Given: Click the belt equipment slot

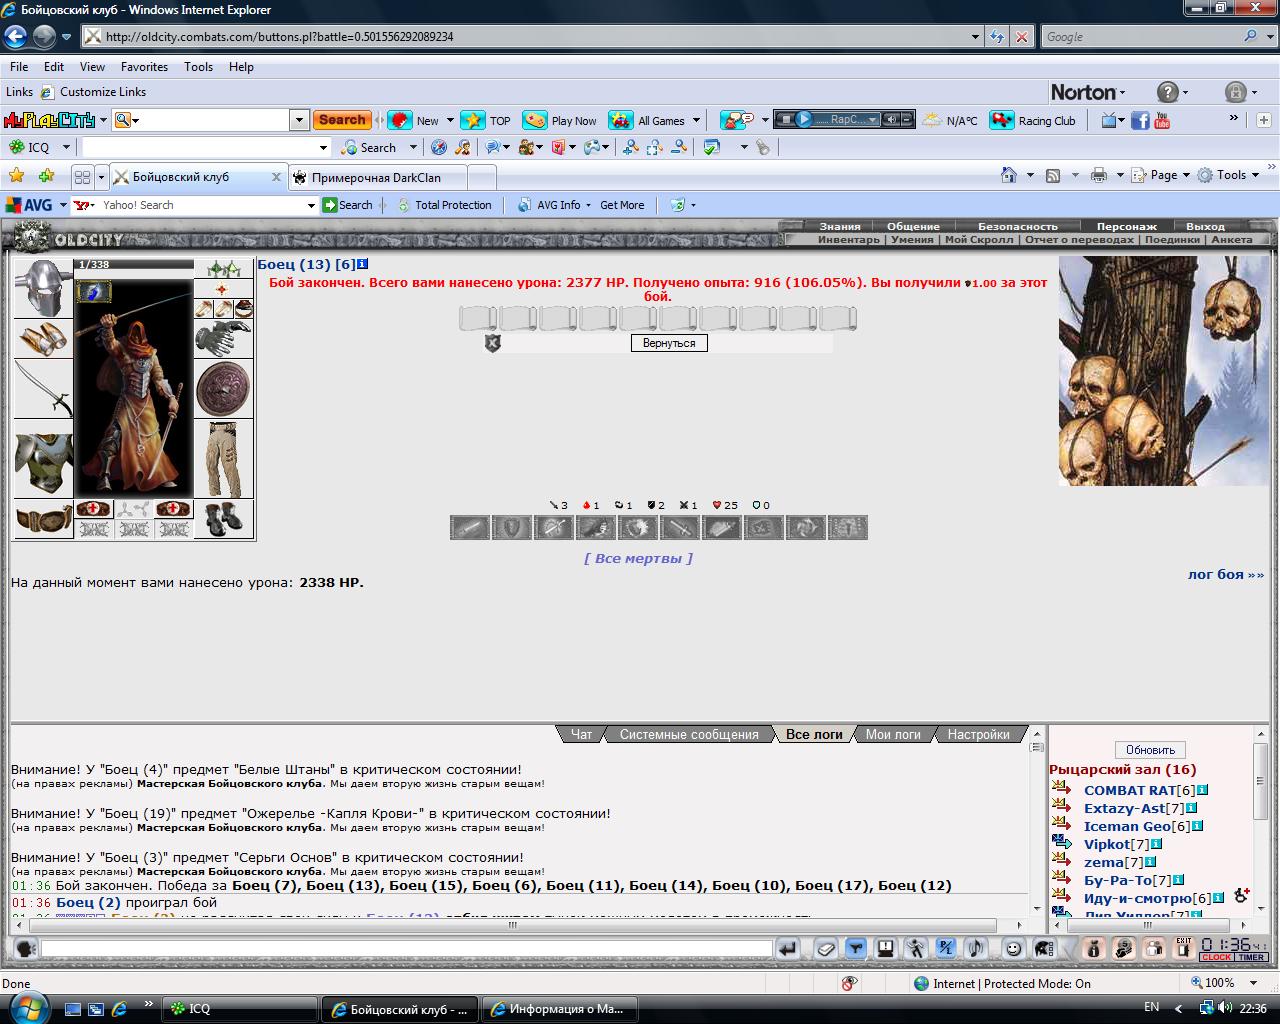Looking at the screenshot, I should (x=43, y=520).
